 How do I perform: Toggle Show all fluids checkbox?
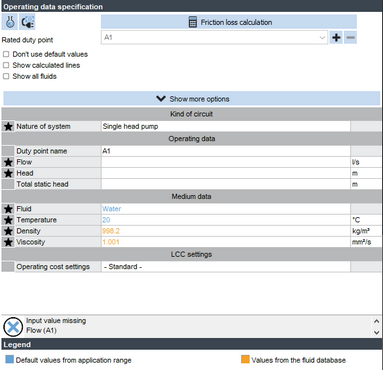[6, 76]
